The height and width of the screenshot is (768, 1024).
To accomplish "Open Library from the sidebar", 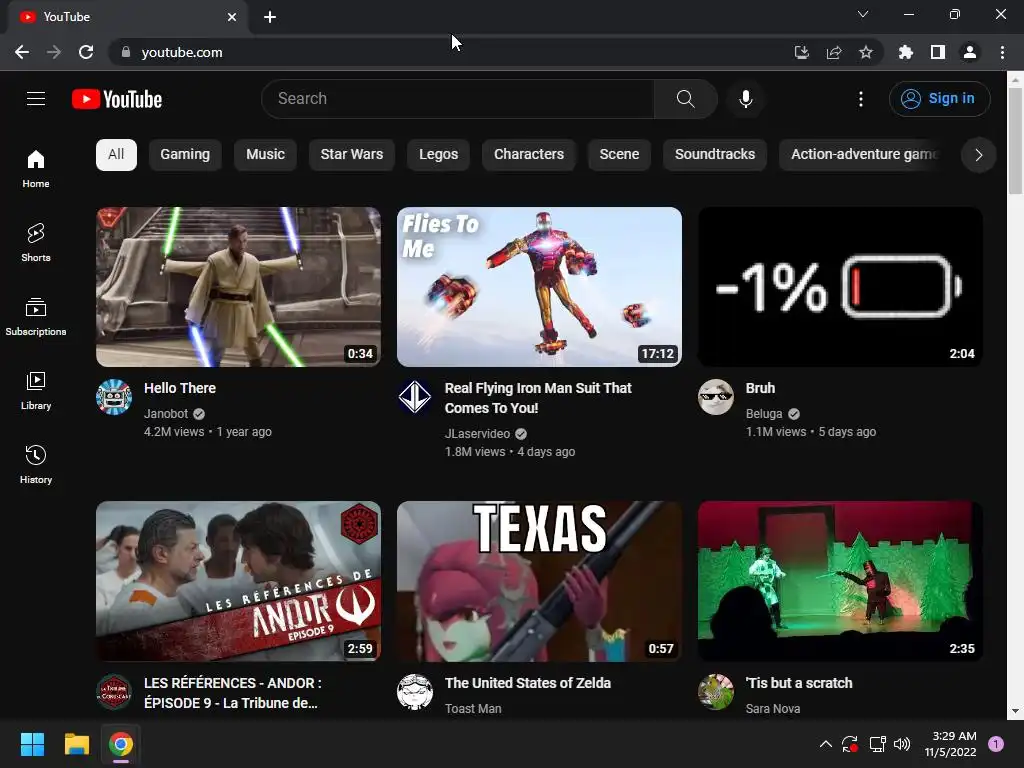I will pos(36,390).
